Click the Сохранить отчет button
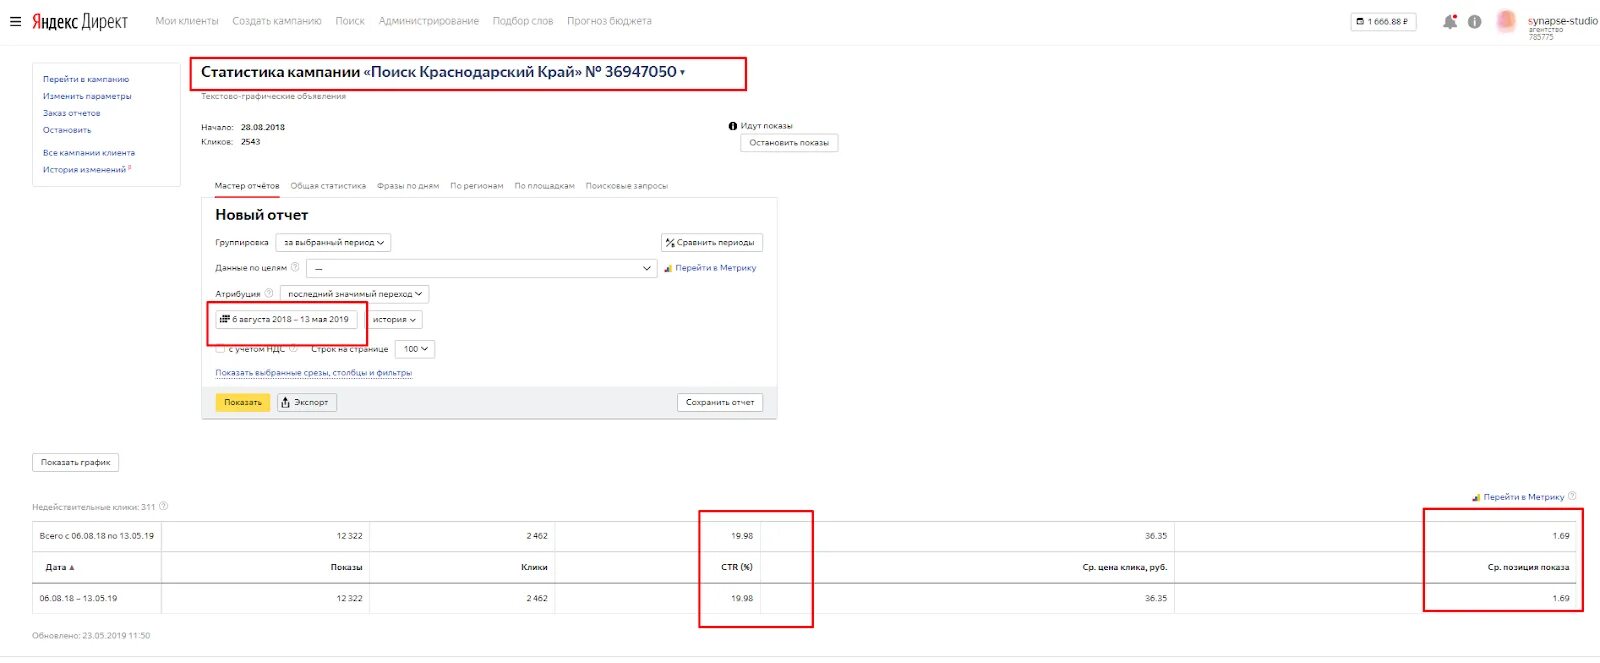Image resolution: width=1600 pixels, height=663 pixels. (x=720, y=402)
